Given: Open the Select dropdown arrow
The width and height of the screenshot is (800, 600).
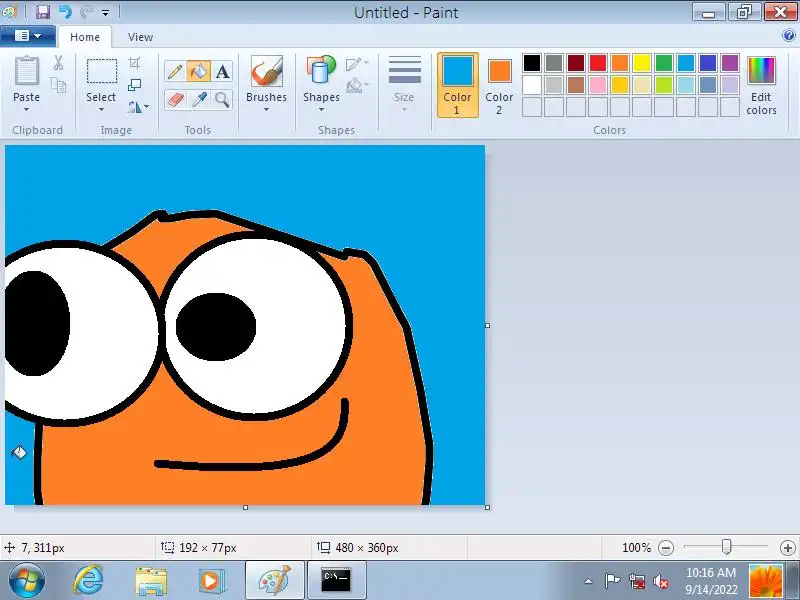Looking at the screenshot, I should [101, 109].
